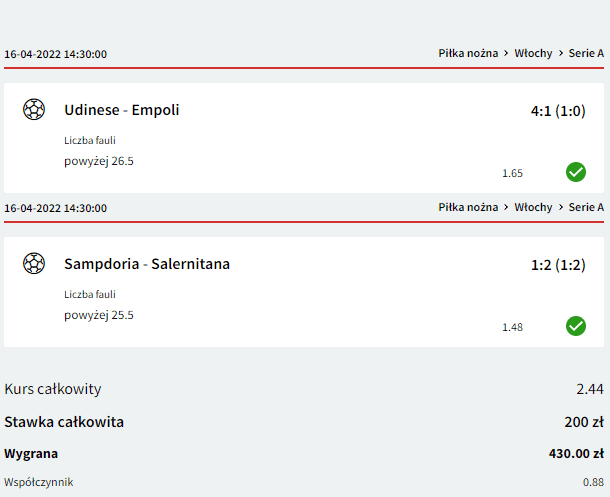Click the green checkmark for Udinese bet

(576, 172)
